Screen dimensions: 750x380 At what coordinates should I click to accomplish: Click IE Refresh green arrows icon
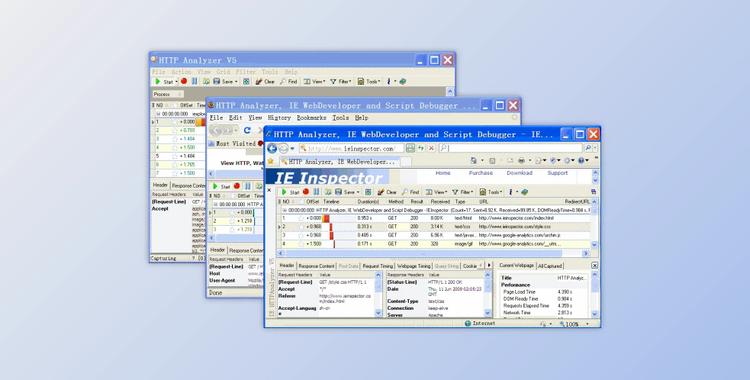(421, 148)
